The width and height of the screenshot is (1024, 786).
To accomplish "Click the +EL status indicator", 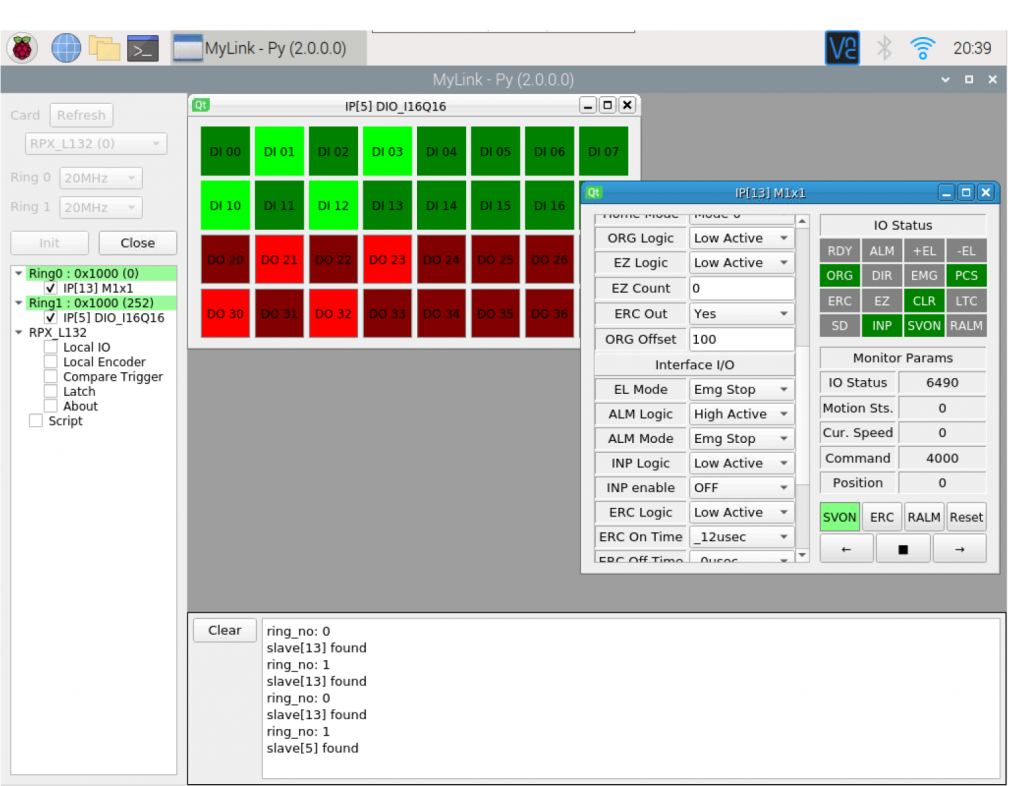I will tap(924, 251).
